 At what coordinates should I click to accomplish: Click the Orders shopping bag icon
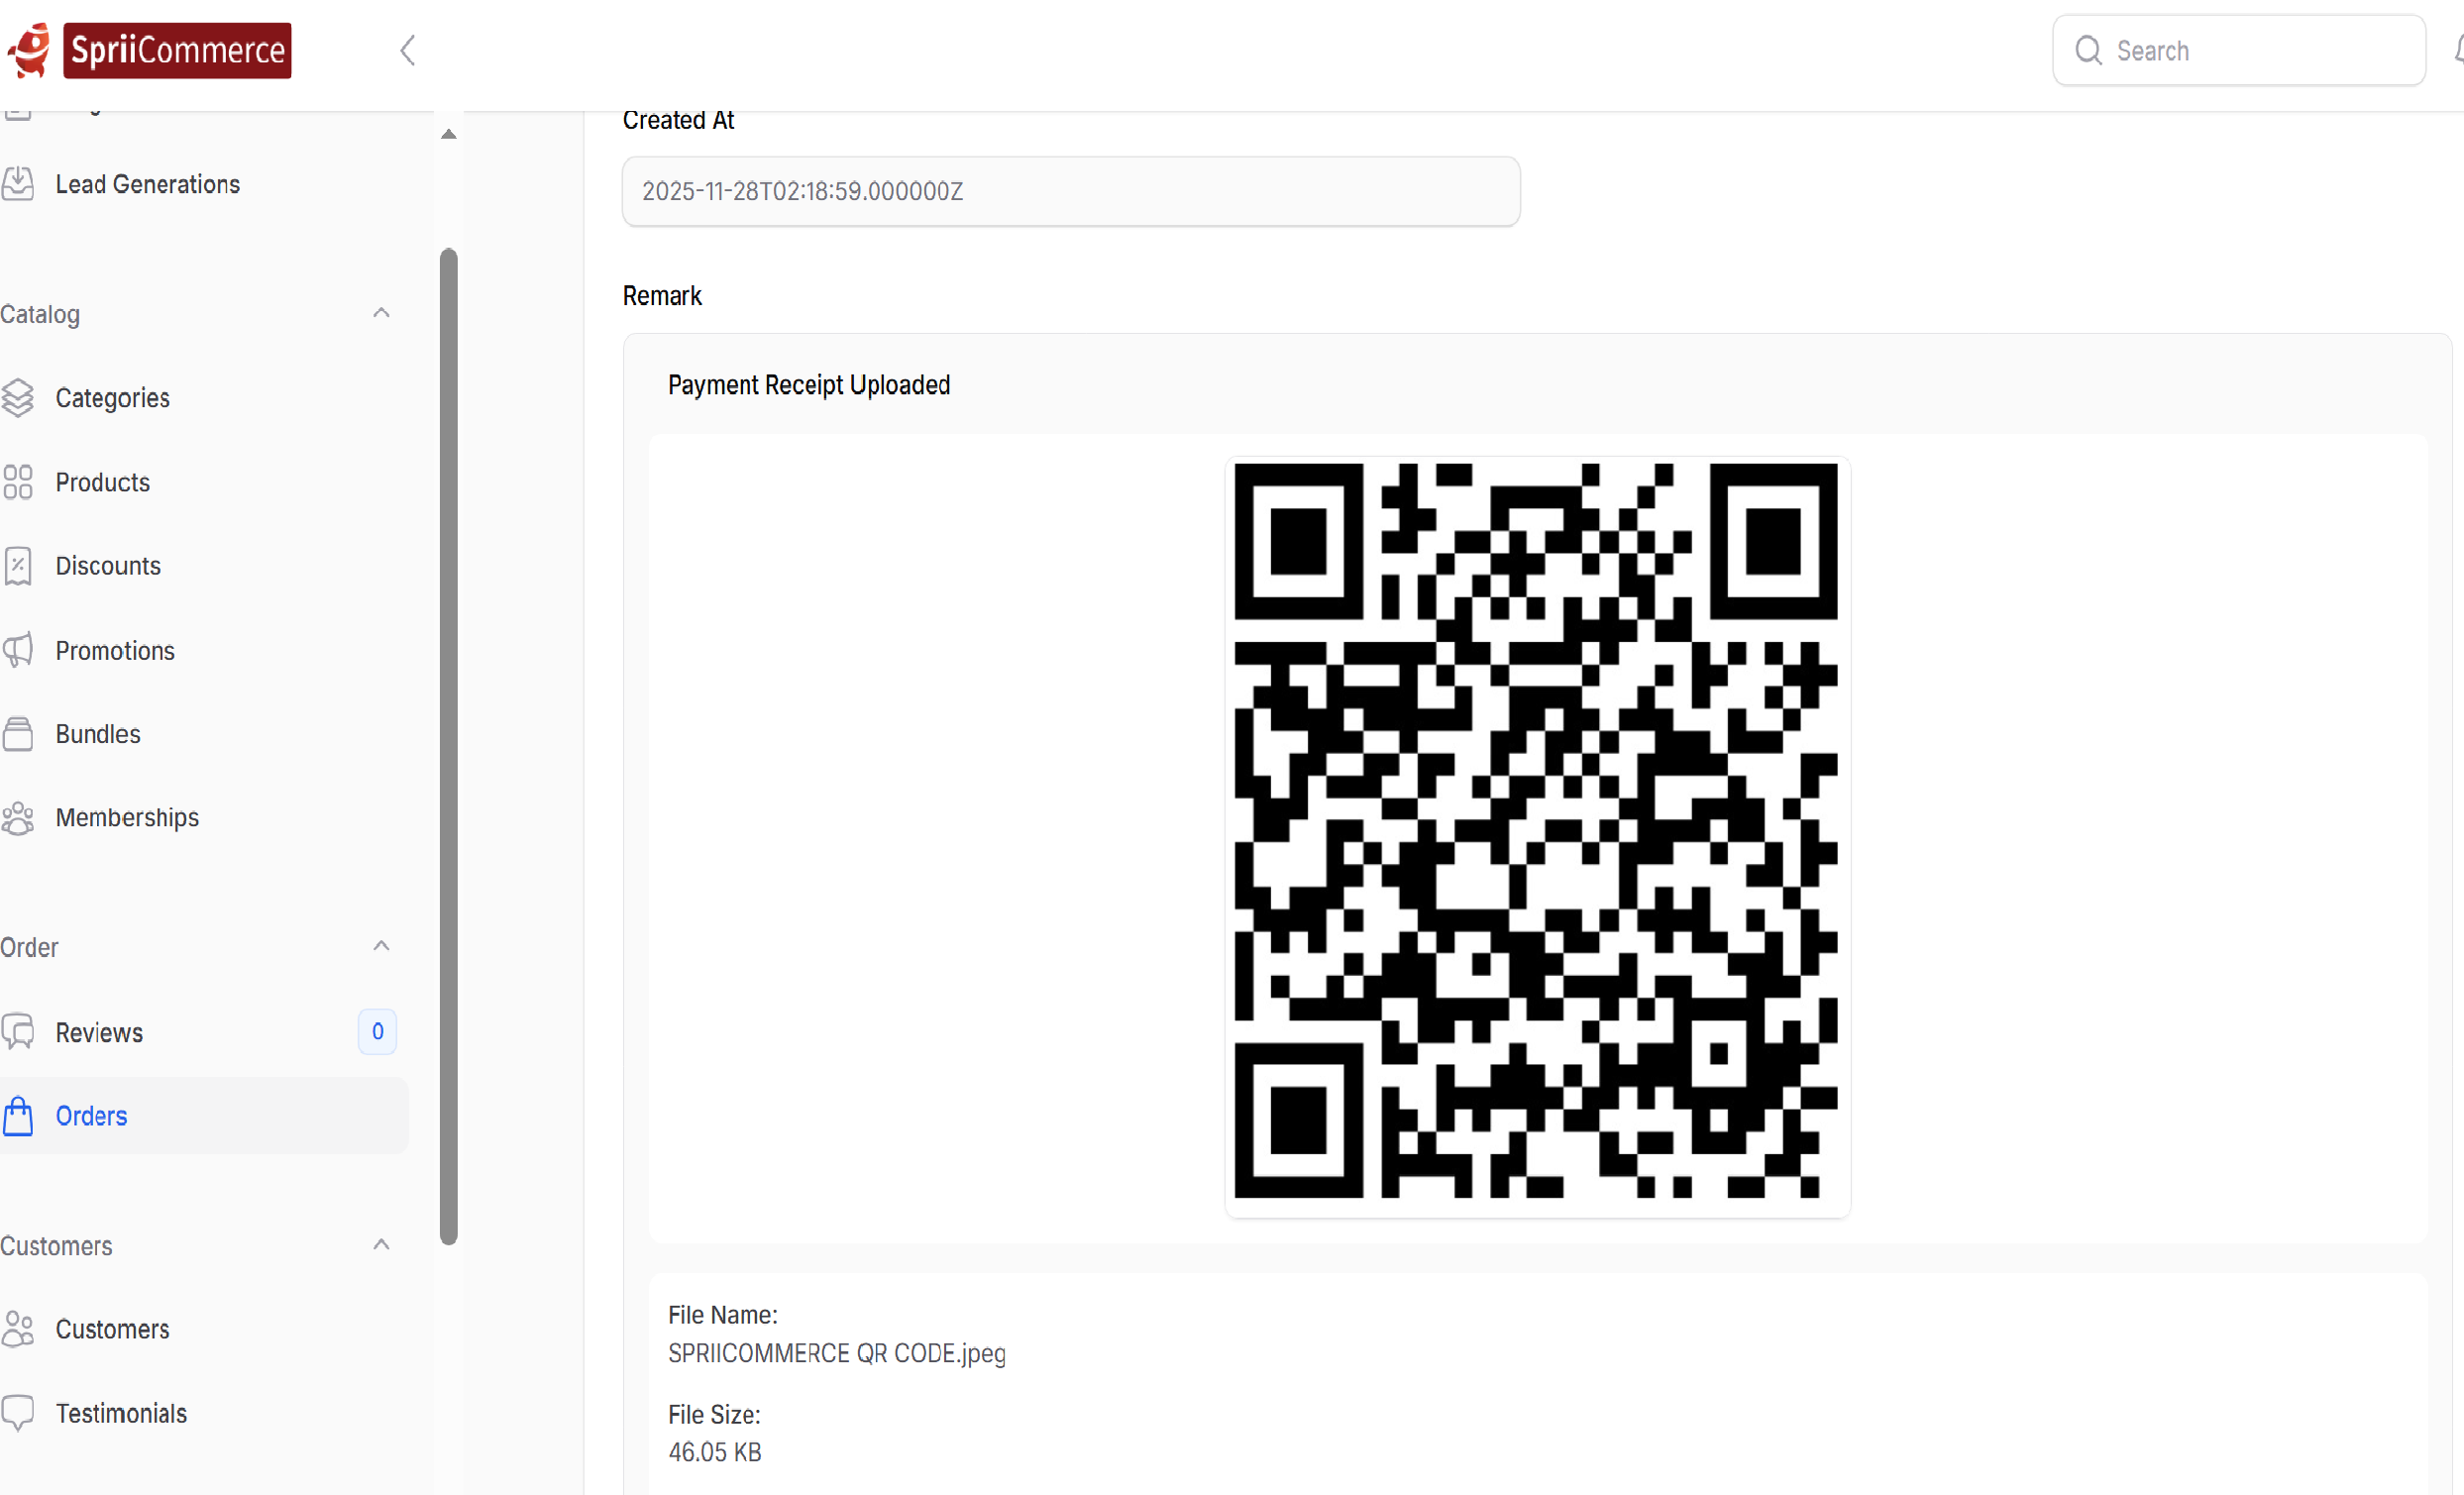coord(18,1116)
